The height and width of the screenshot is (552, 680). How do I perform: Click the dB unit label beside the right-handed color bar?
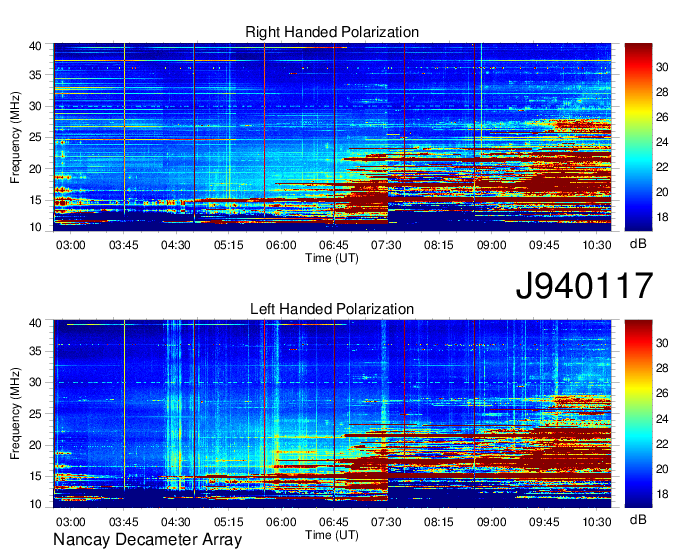[x=638, y=244]
